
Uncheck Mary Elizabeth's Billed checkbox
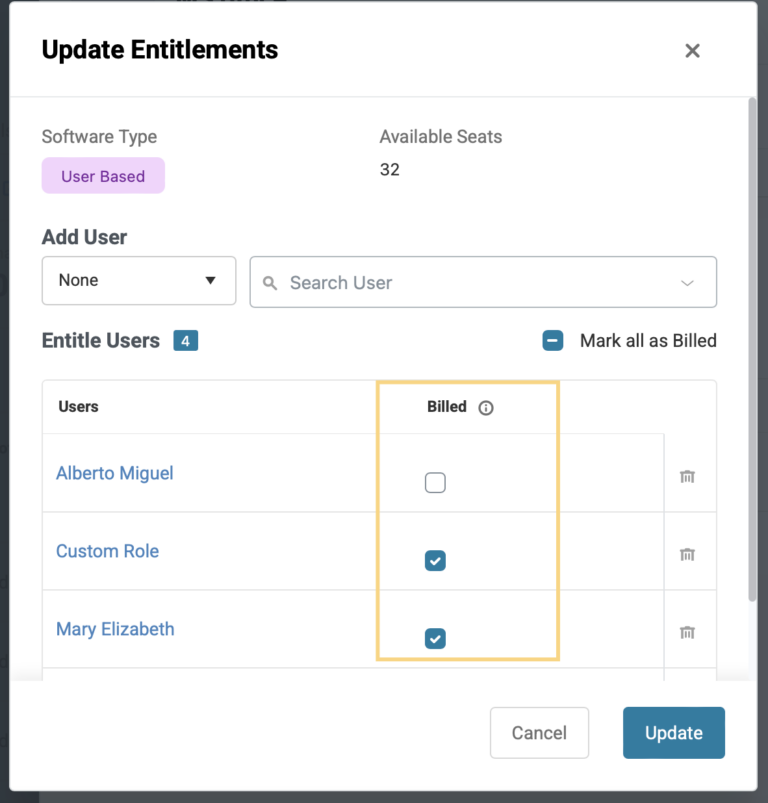(x=435, y=638)
